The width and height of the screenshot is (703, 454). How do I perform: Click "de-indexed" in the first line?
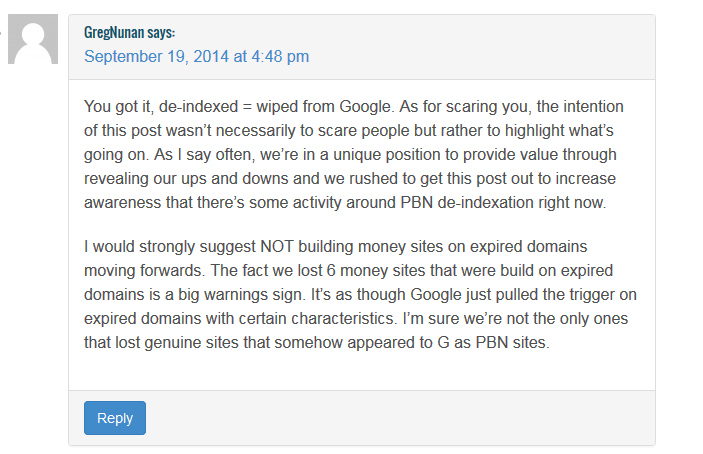click(198, 107)
